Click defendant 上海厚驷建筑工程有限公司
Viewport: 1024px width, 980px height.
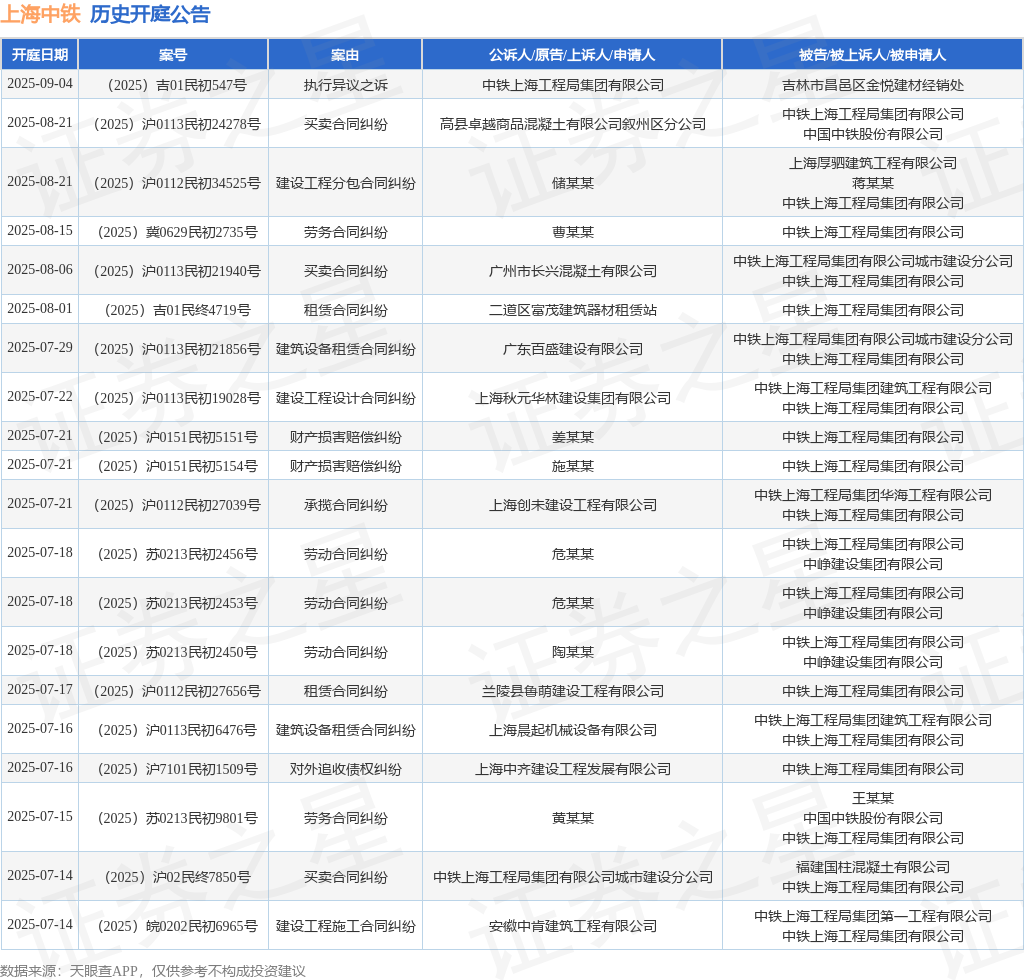(872, 163)
